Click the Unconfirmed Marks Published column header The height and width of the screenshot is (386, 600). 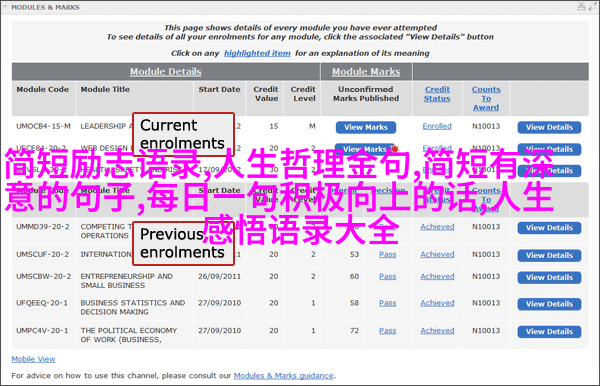366,94
